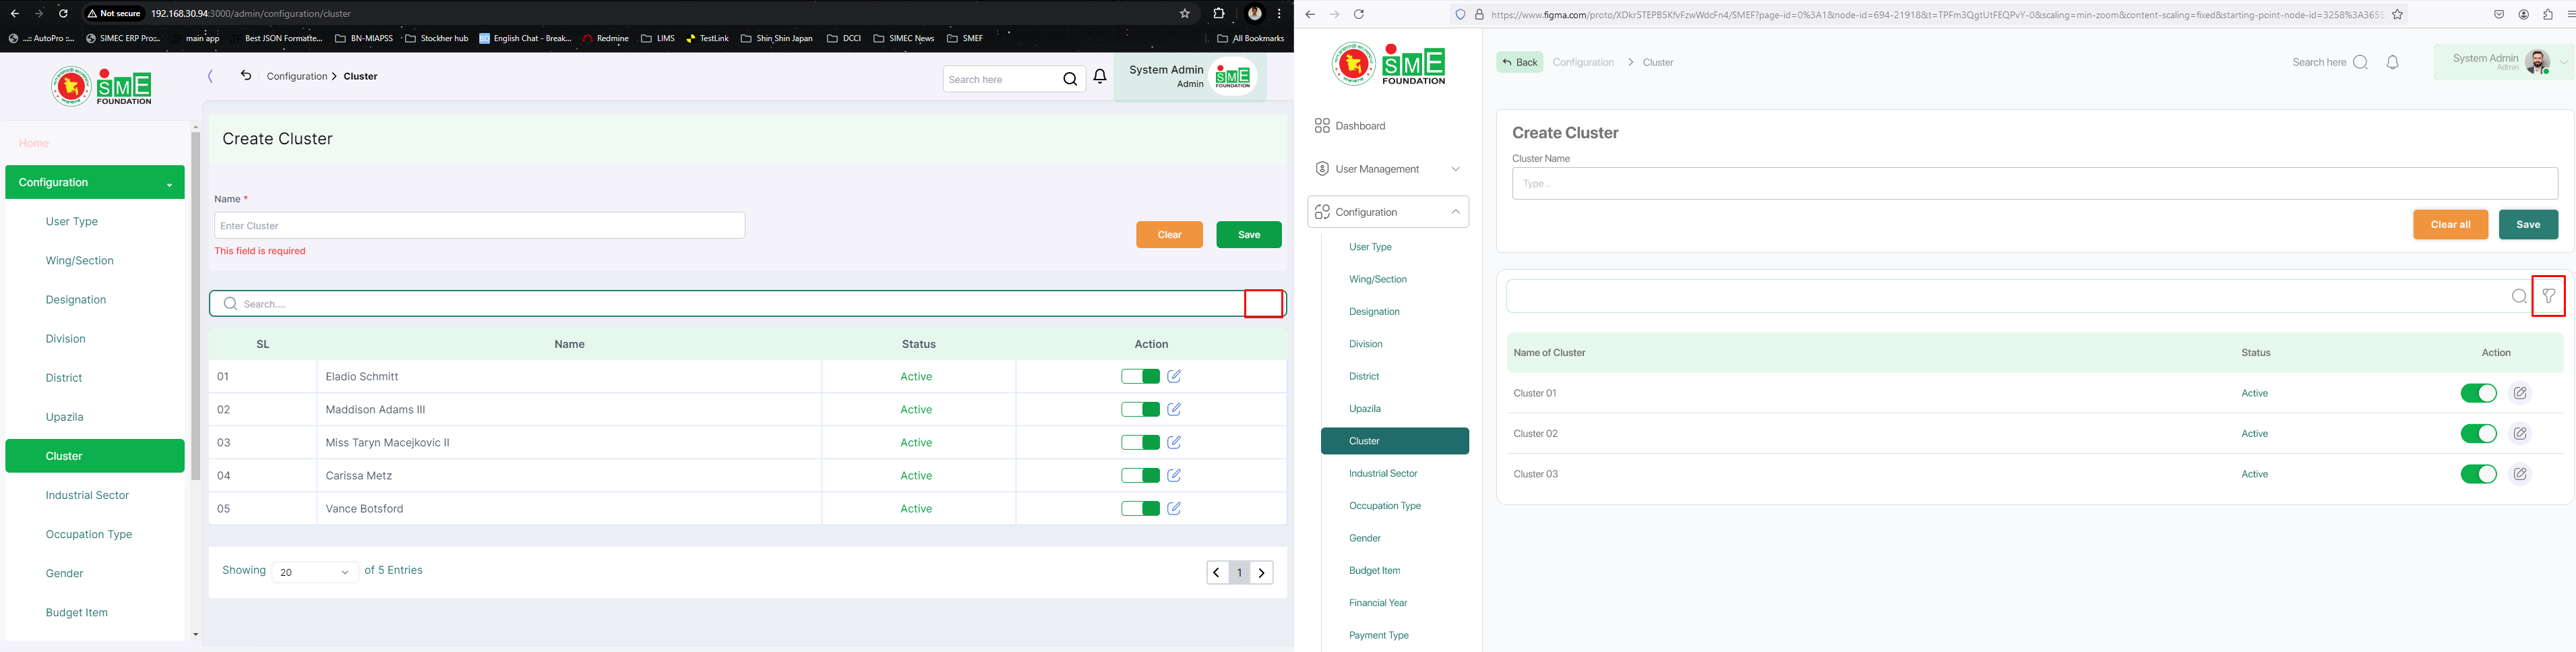Viewport: 2576px width, 652px height.
Task: Click the Back button in Figma header
Action: click(x=1520, y=62)
